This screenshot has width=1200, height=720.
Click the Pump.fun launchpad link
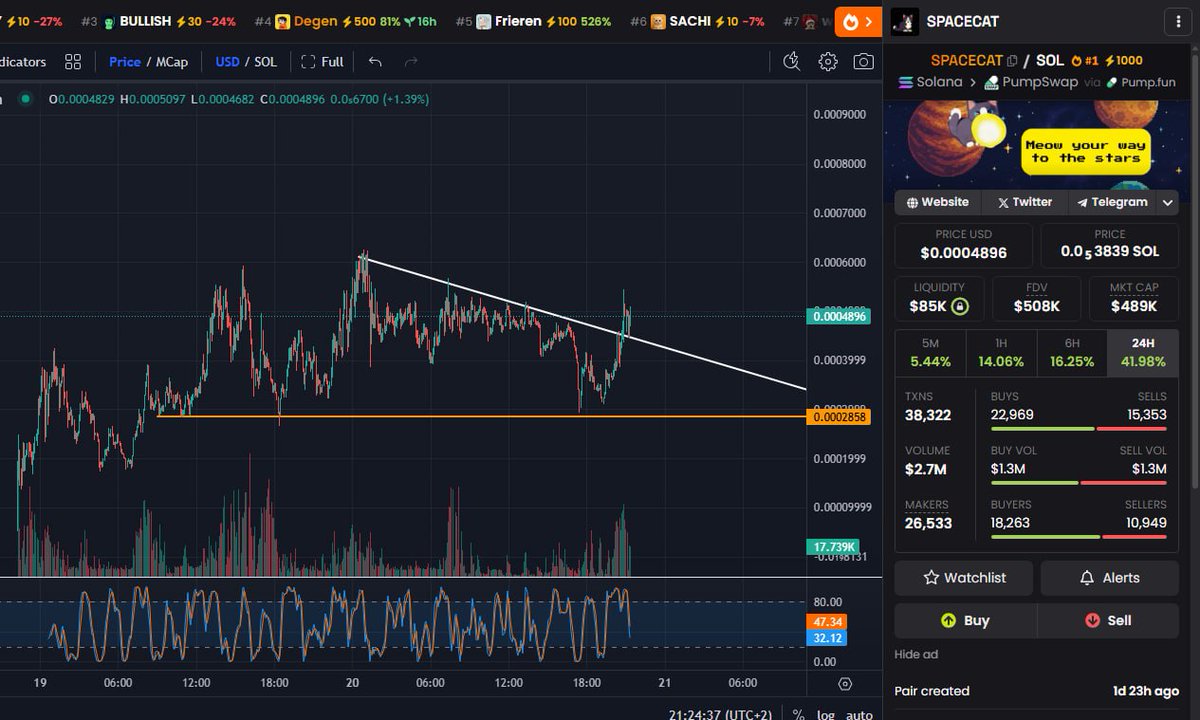tap(1141, 82)
